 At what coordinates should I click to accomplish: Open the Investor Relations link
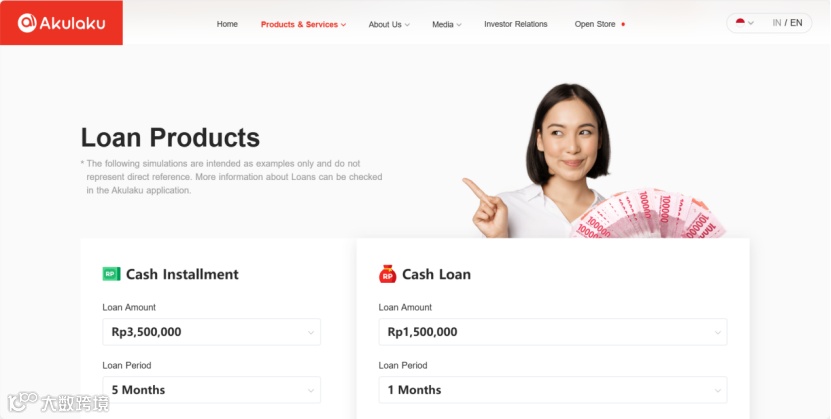coord(516,24)
